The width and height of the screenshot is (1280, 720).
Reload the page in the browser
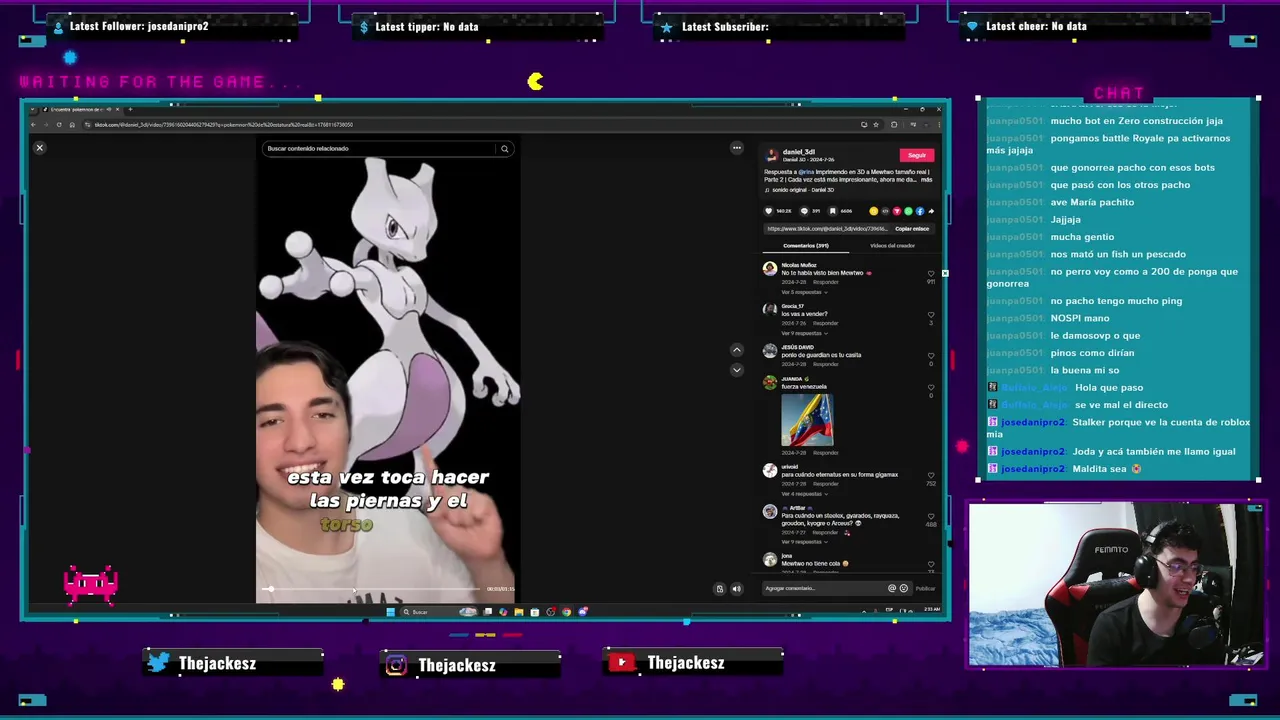pyautogui.click(x=59, y=125)
